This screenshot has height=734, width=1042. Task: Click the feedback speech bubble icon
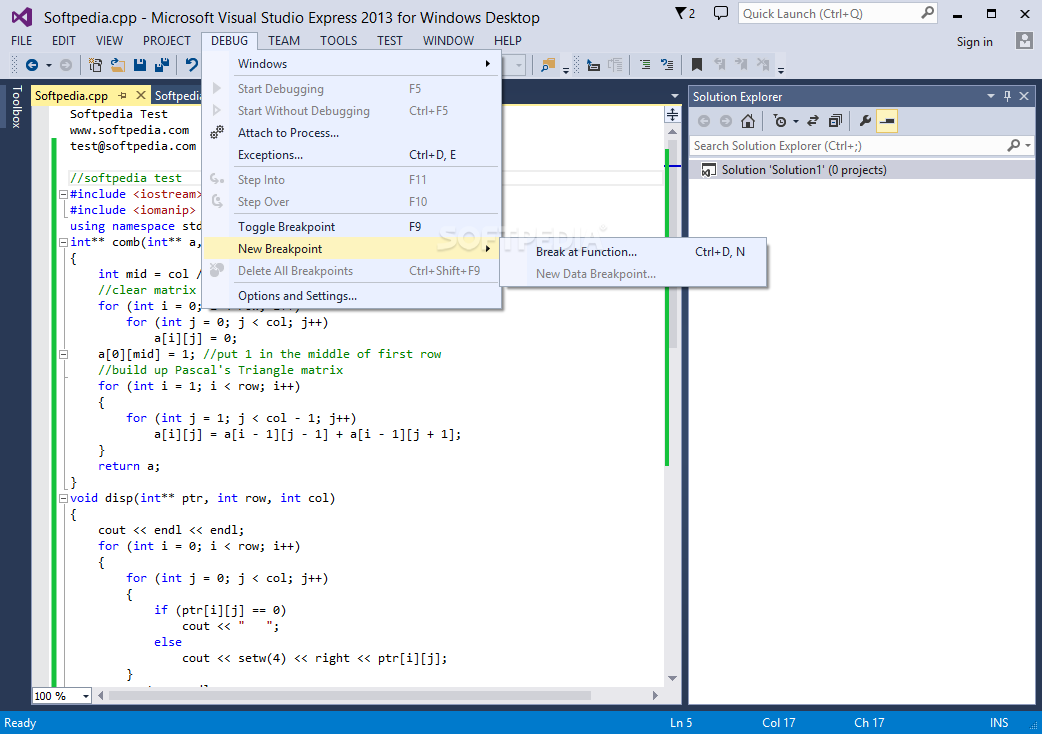pos(720,13)
